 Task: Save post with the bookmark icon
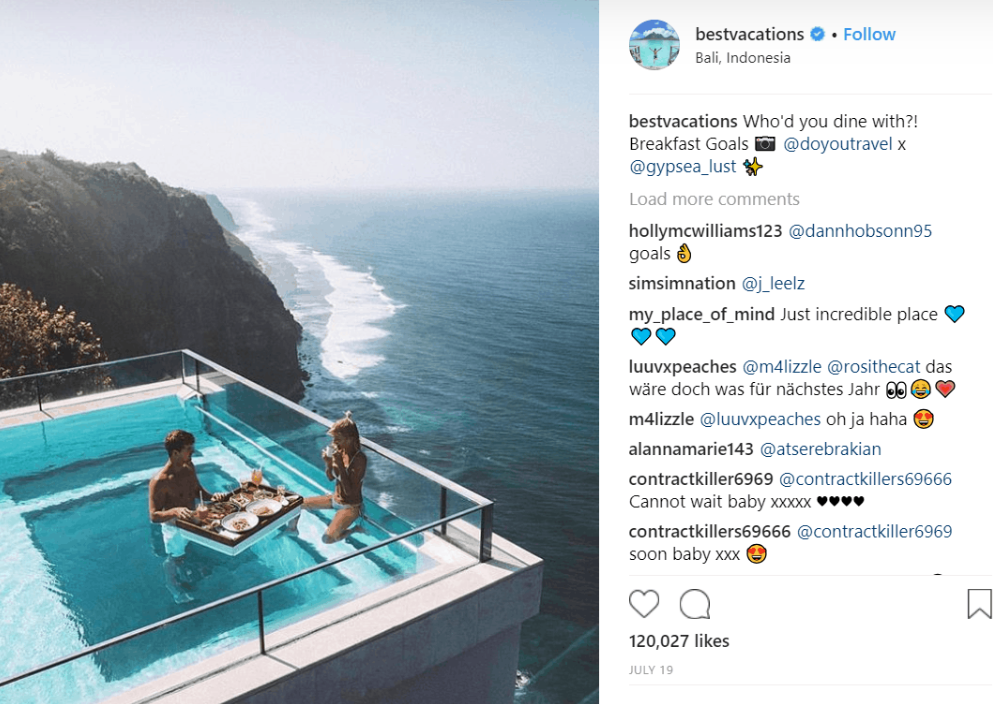(979, 603)
